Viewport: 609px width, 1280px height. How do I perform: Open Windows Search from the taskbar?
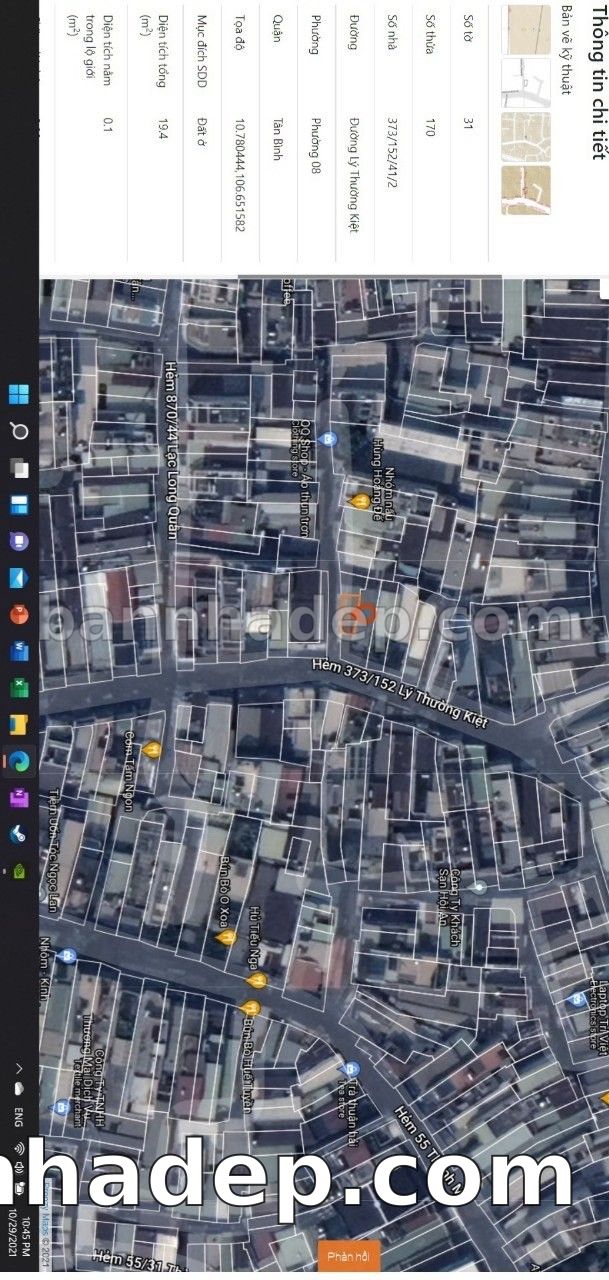(x=19, y=432)
